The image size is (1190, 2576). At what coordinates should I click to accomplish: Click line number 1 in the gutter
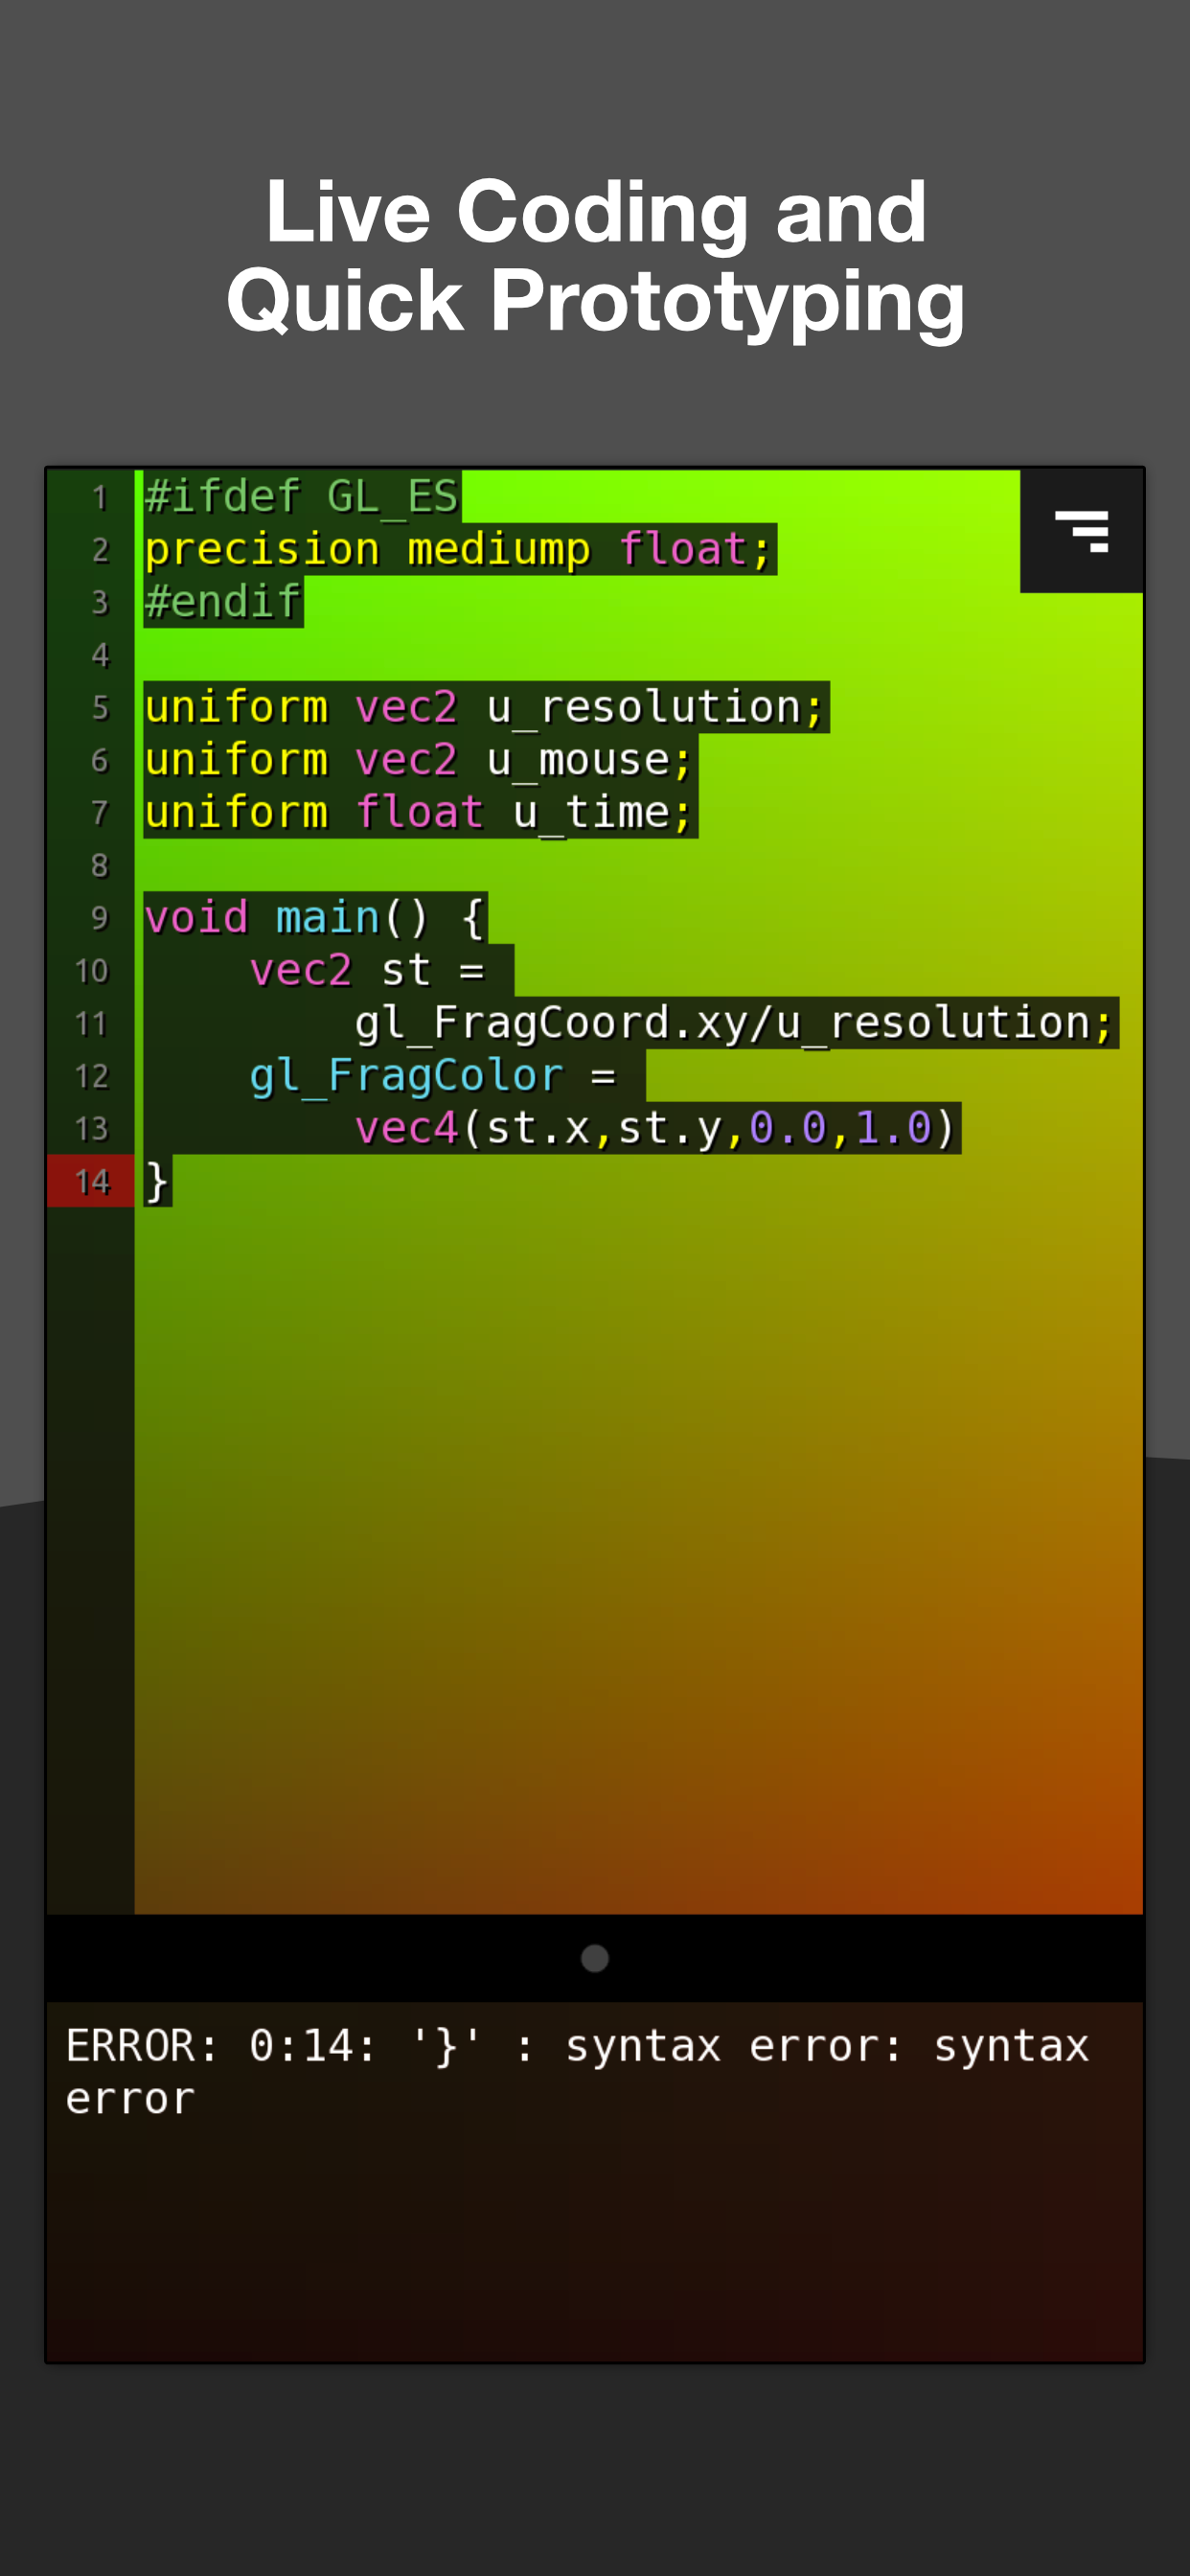click(99, 497)
